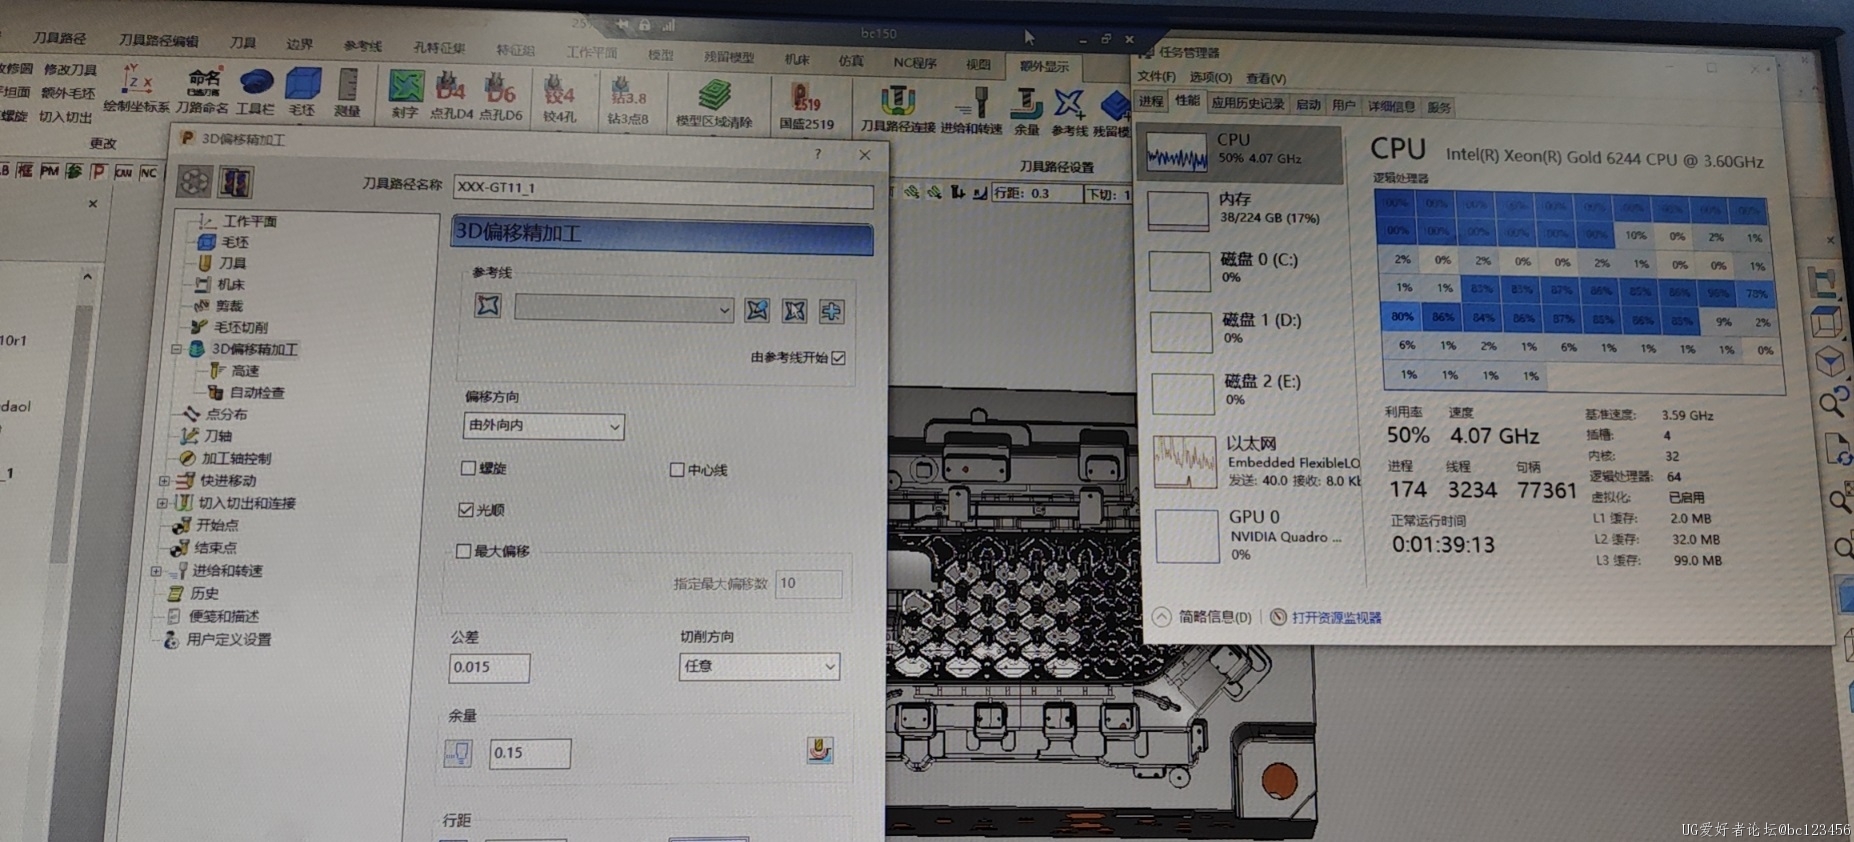
Task: Click the 绘制坐标系 axis icon
Action: [x=136, y=80]
